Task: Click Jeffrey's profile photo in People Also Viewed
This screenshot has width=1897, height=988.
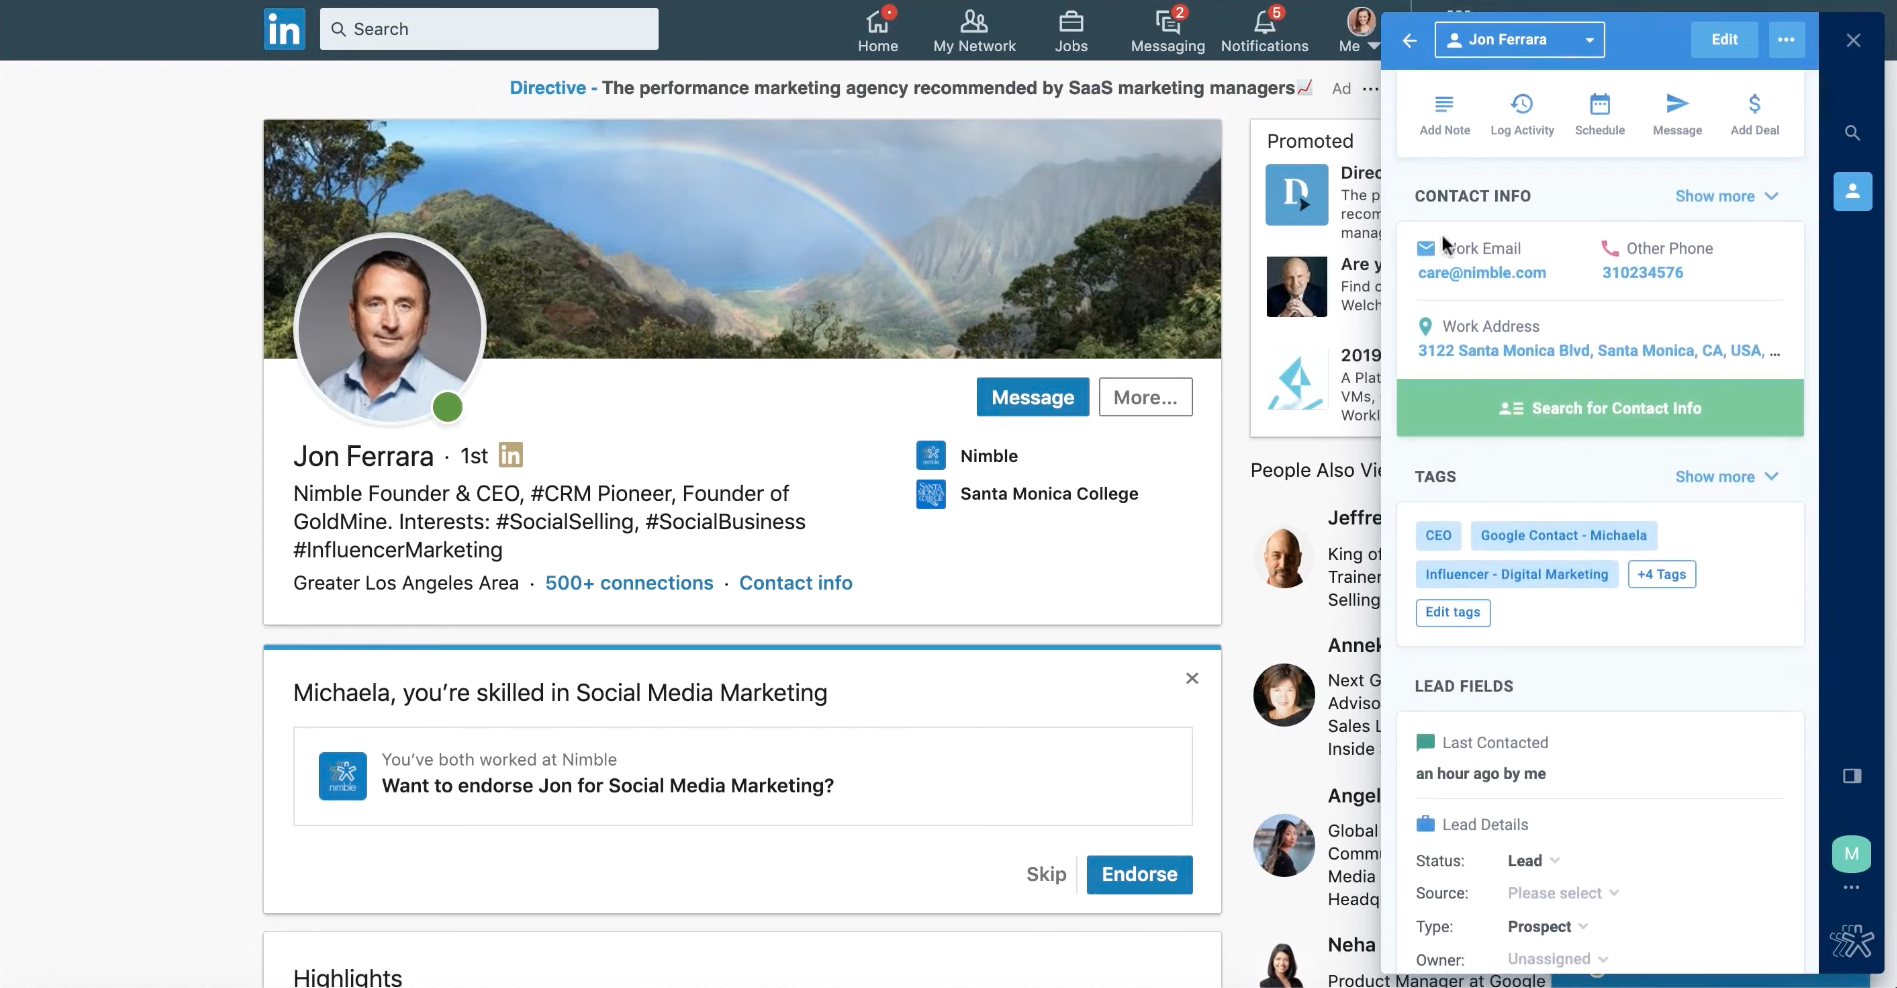Action: pyautogui.click(x=1284, y=558)
